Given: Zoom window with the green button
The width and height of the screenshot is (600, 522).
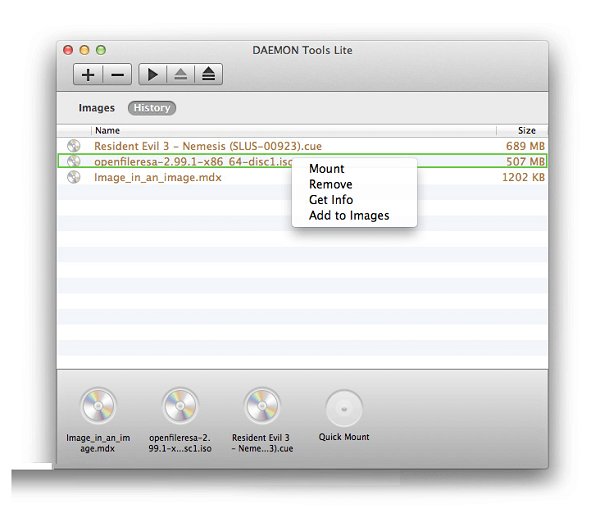Looking at the screenshot, I should pos(101,50).
